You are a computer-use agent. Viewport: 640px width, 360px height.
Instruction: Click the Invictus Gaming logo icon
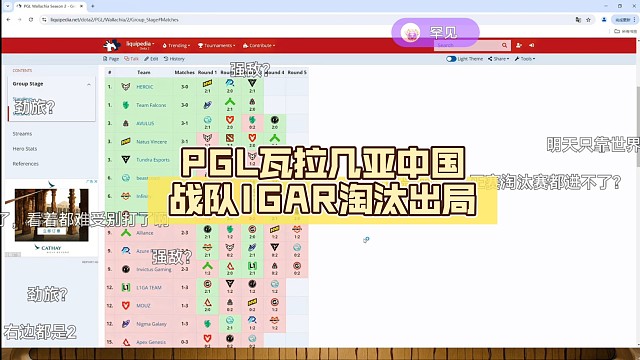[126, 269]
